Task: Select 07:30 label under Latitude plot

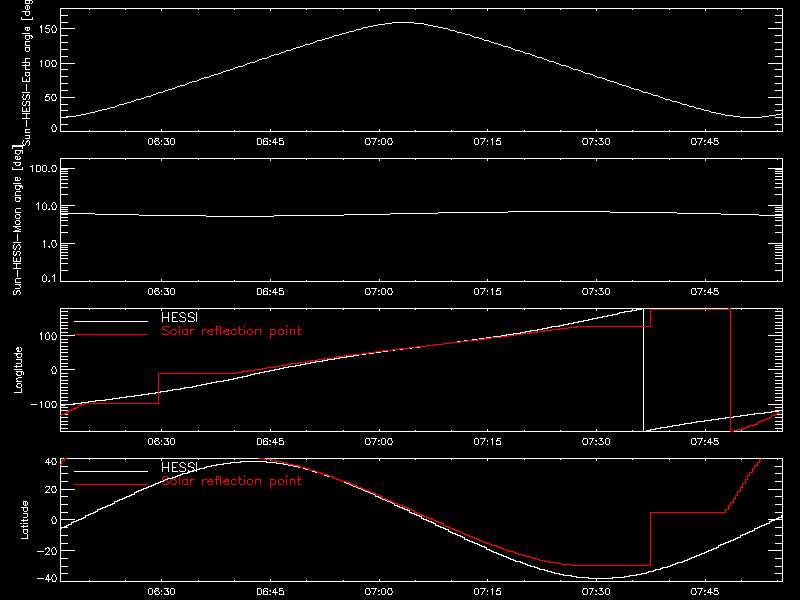Action: coord(596,591)
